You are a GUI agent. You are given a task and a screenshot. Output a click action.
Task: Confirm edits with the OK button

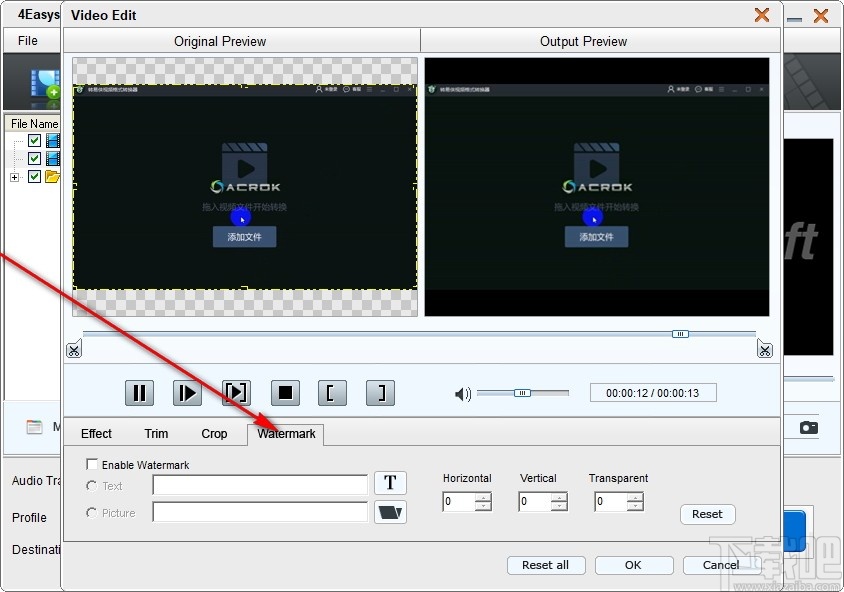pyautogui.click(x=633, y=565)
